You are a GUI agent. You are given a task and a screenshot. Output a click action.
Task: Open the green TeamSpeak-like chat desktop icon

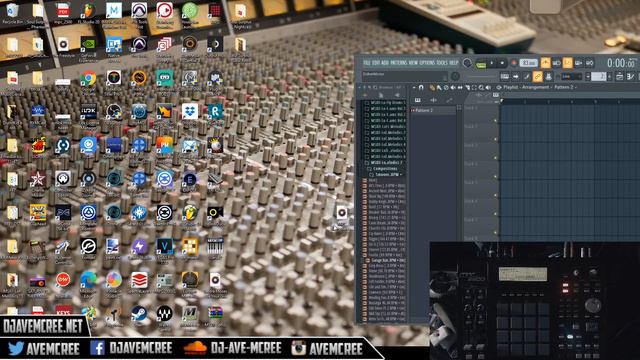click(189, 11)
